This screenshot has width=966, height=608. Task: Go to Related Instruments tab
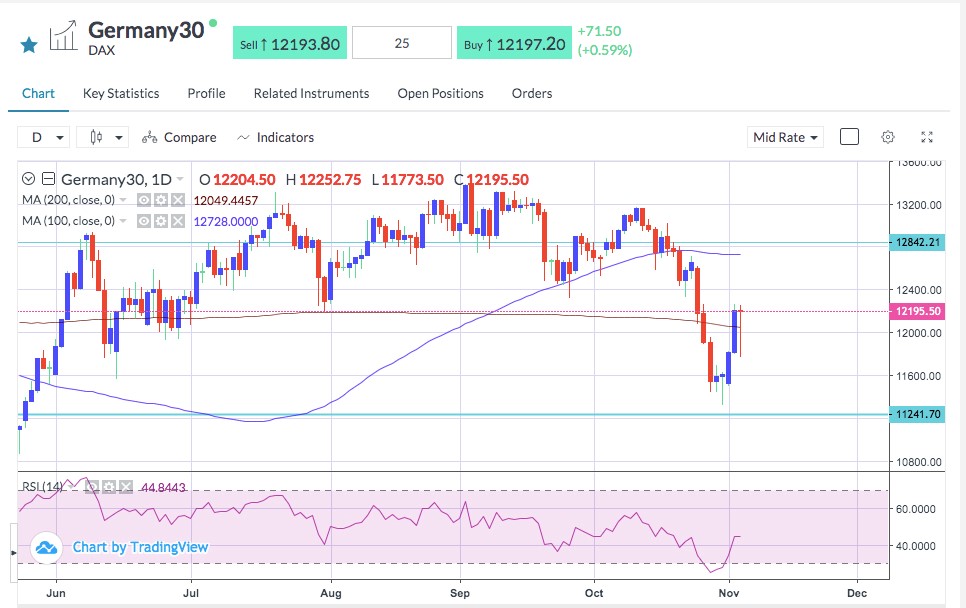click(x=311, y=94)
